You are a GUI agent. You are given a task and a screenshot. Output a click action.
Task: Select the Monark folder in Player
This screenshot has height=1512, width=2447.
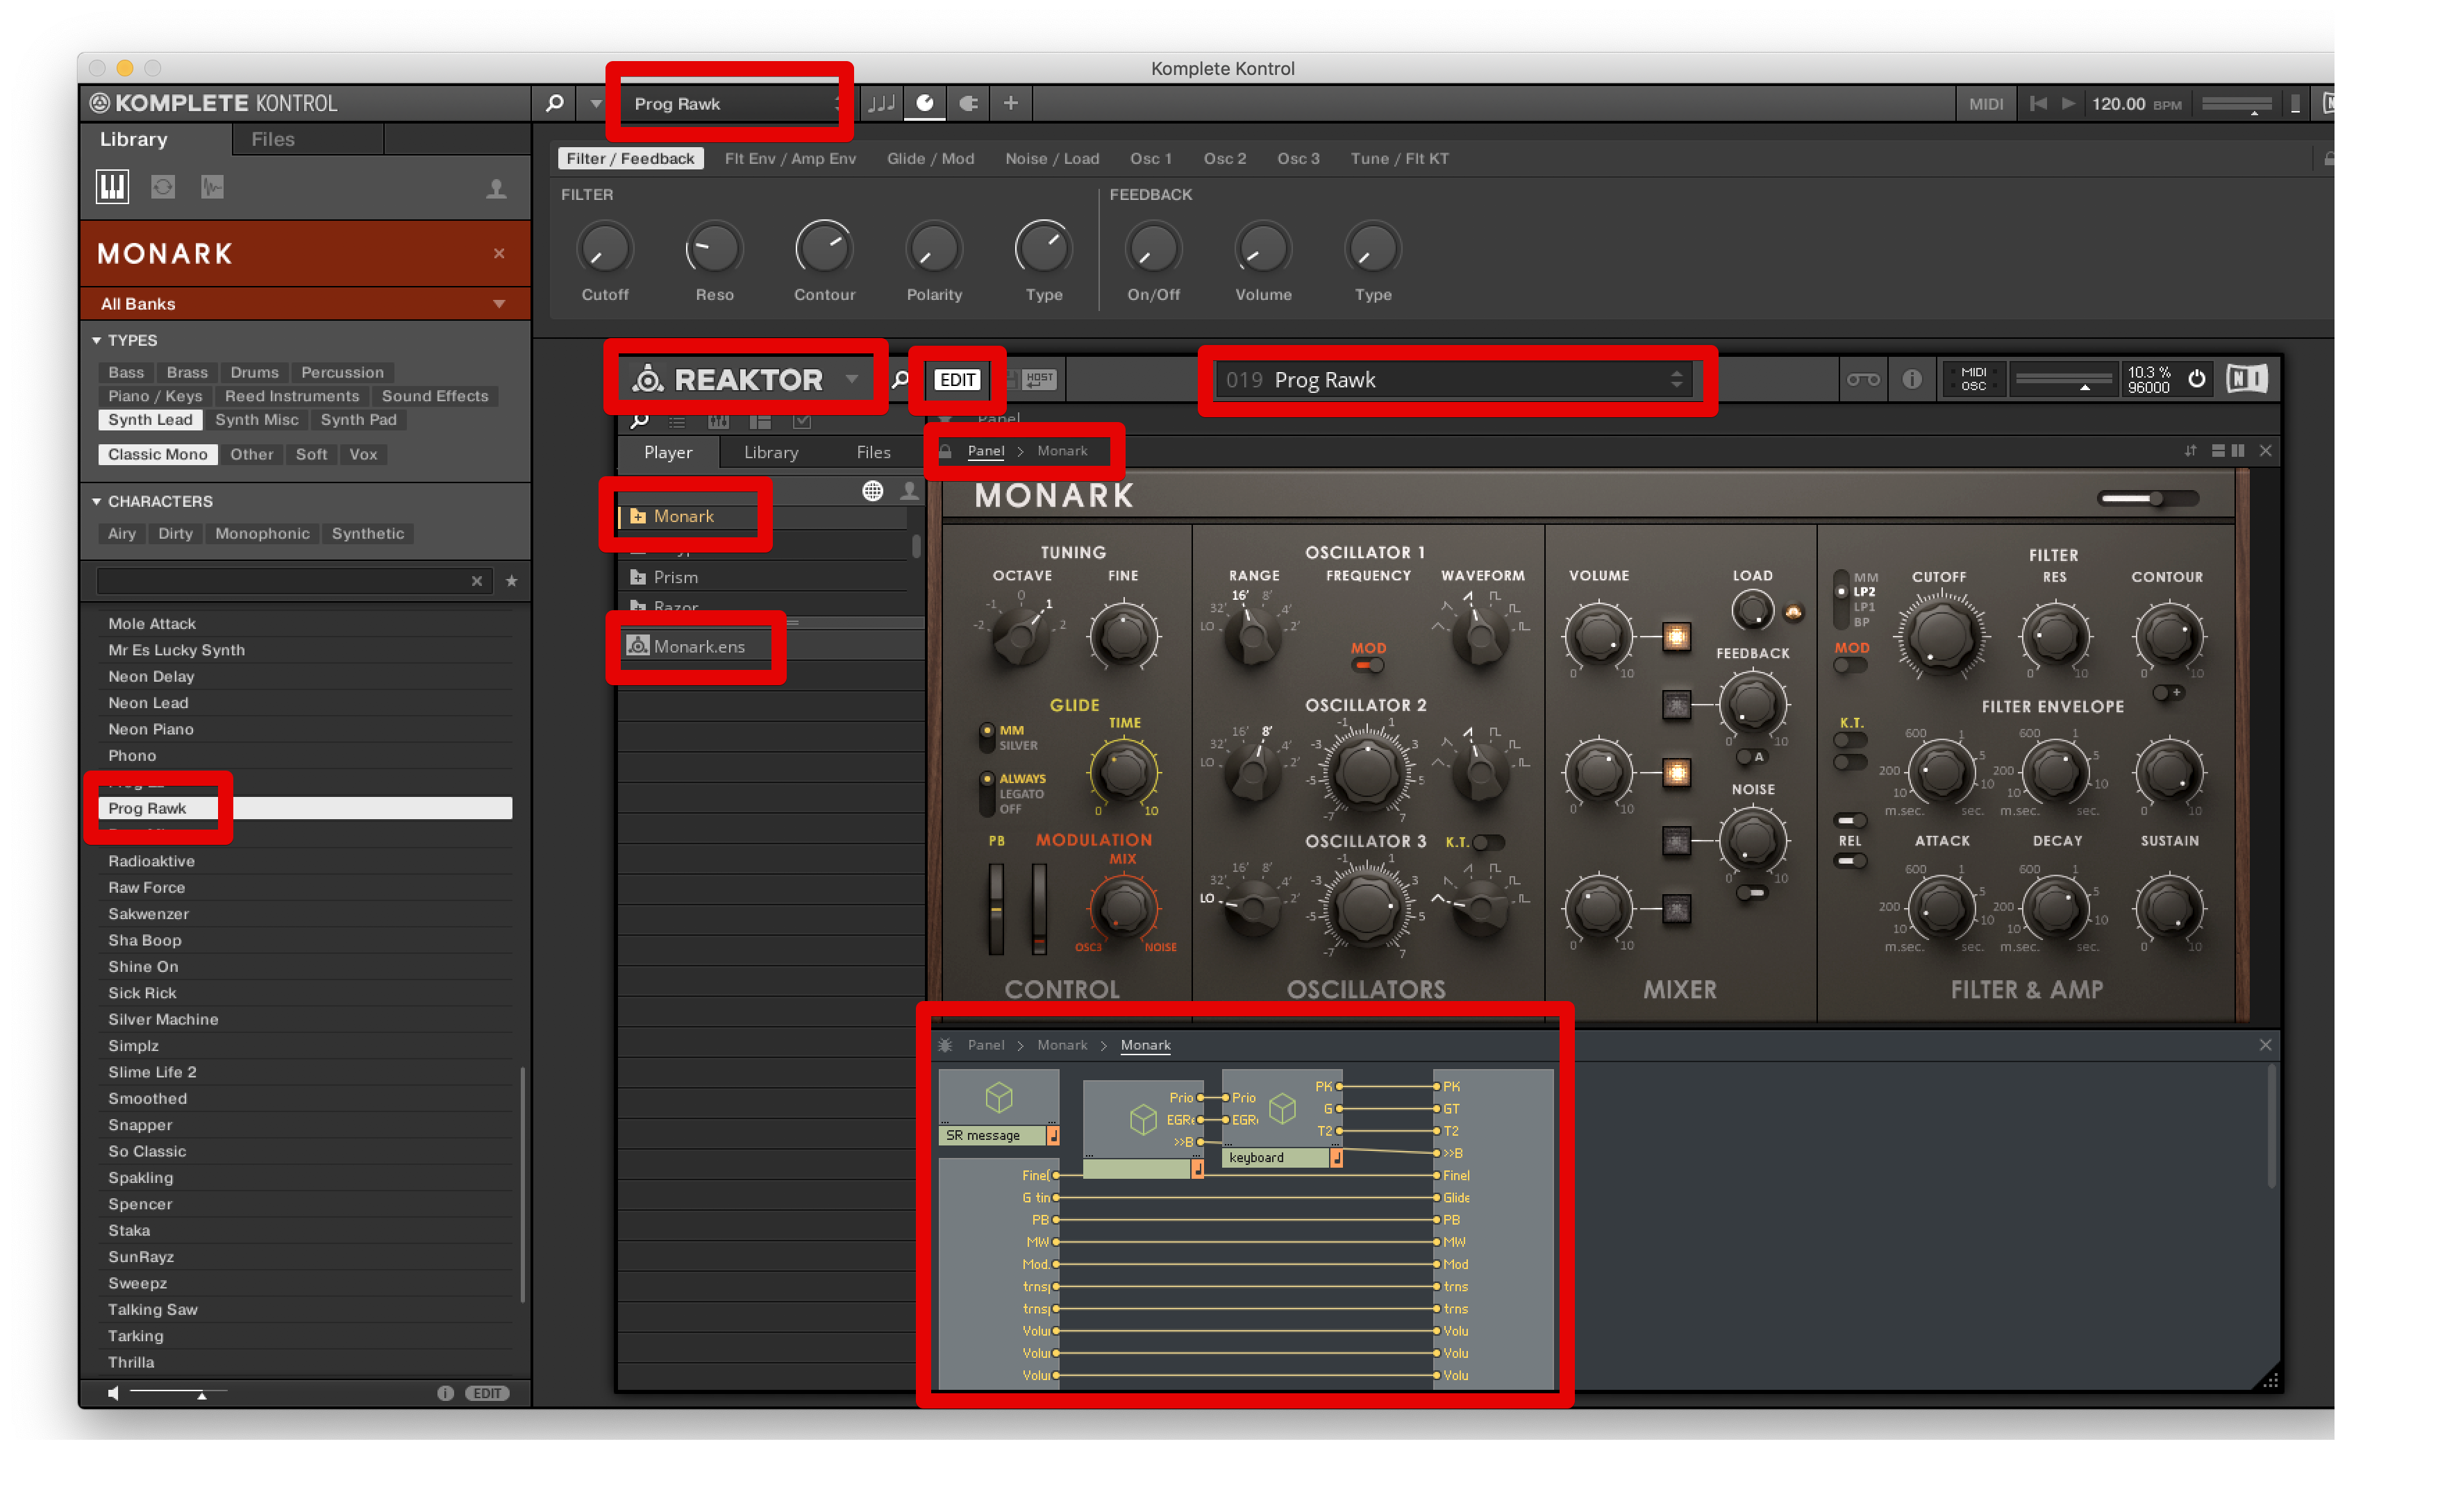[684, 516]
